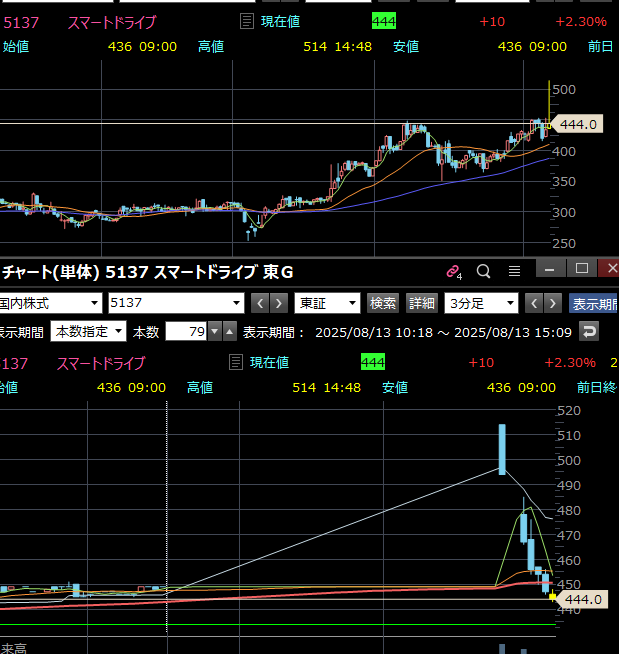Click the +2.30% change in upper panel
Screen dimensions: 619x654
[581, 21]
